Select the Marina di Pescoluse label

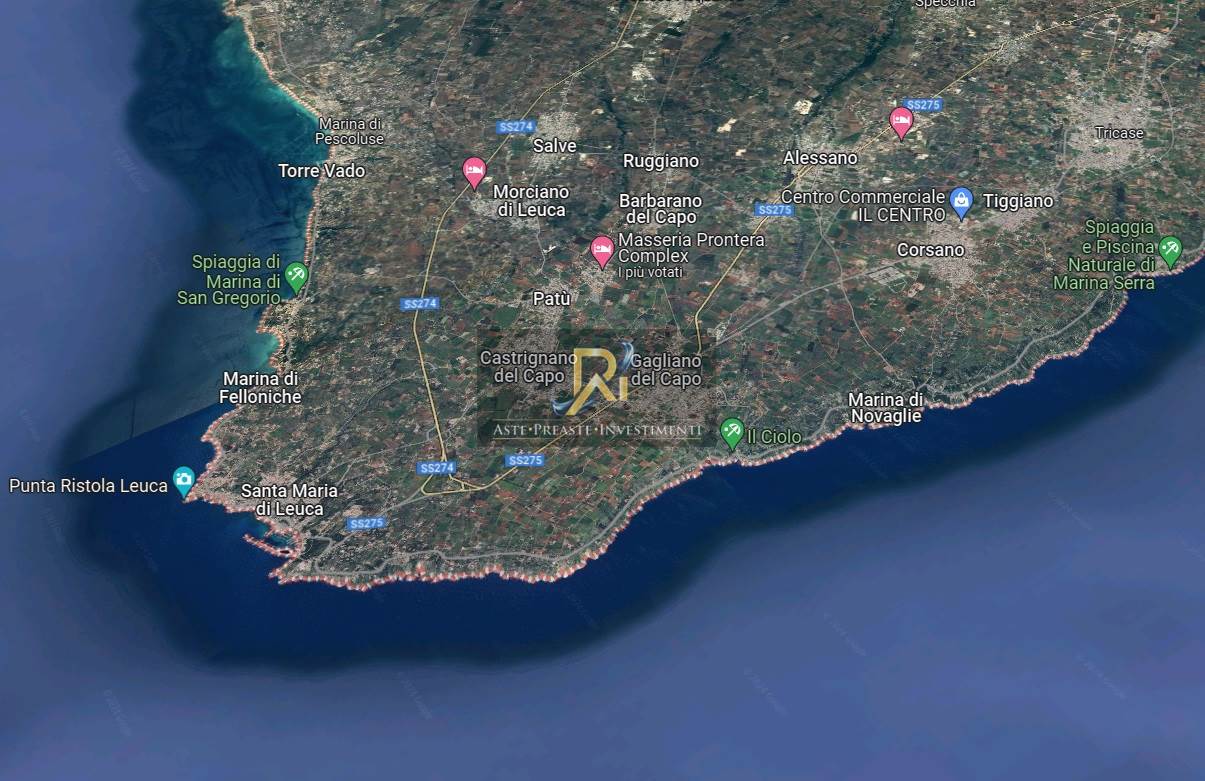pos(350,131)
